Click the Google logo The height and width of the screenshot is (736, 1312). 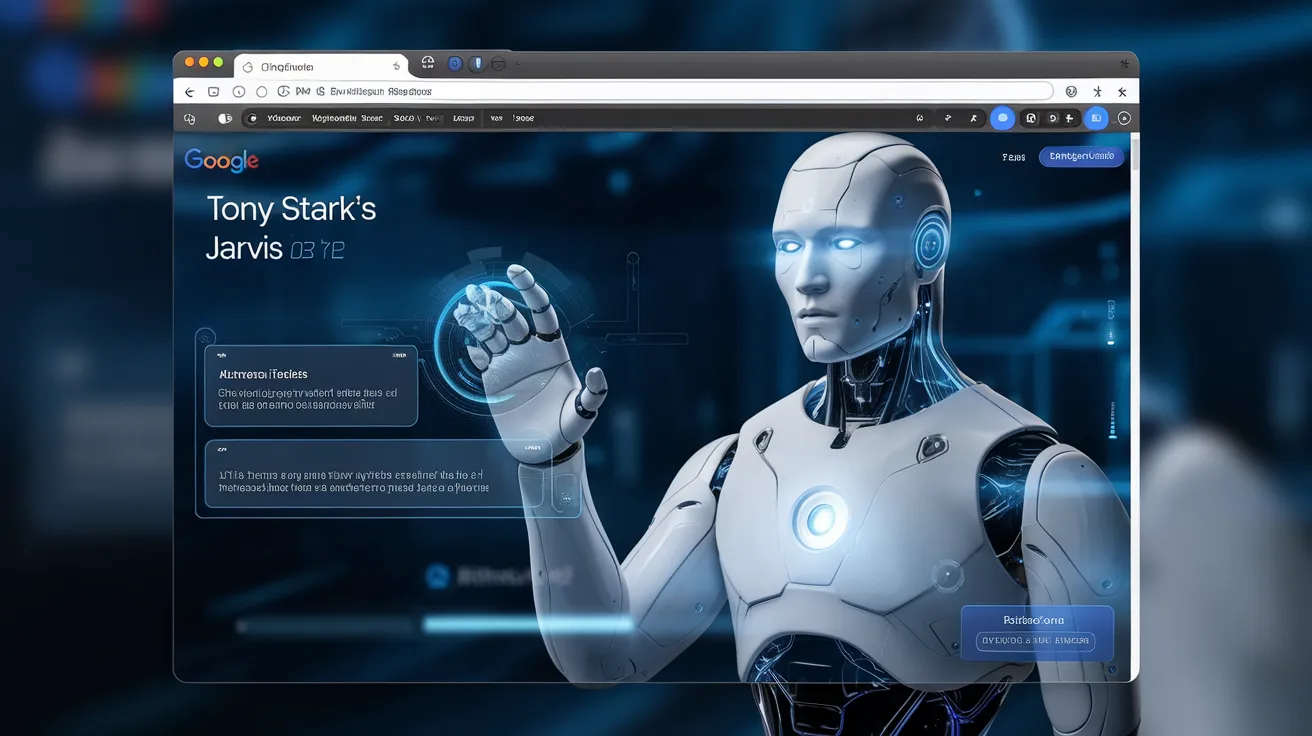click(222, 160)
